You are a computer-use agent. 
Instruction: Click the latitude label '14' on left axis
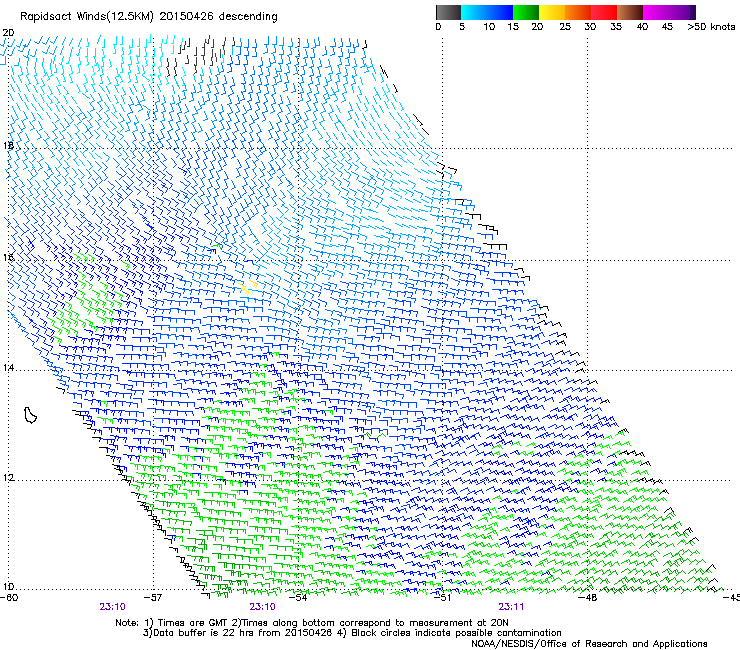coord(7,367)
